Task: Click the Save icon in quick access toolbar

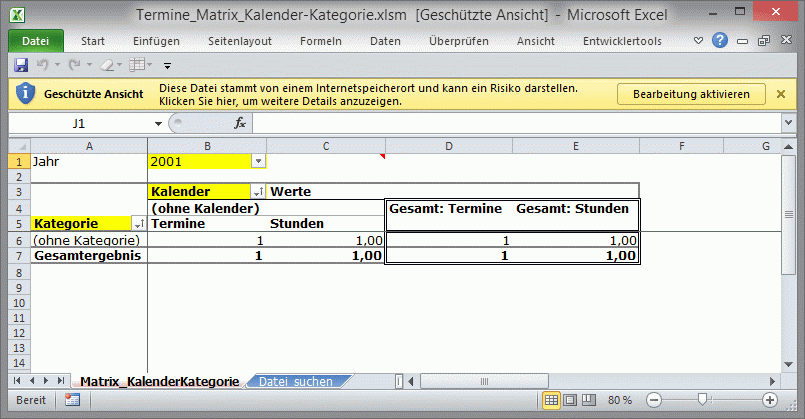Action: coord(20,65)
